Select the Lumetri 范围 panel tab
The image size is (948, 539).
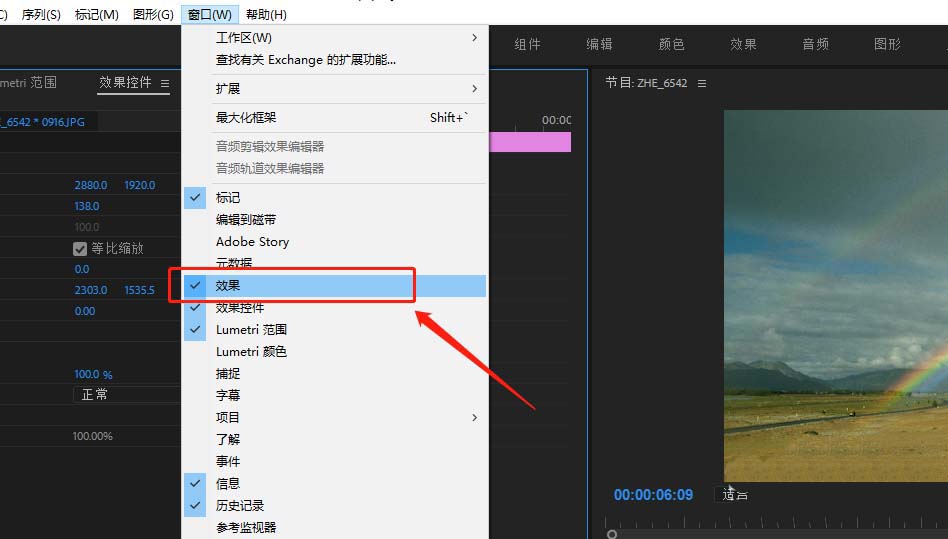click(28, 82)
